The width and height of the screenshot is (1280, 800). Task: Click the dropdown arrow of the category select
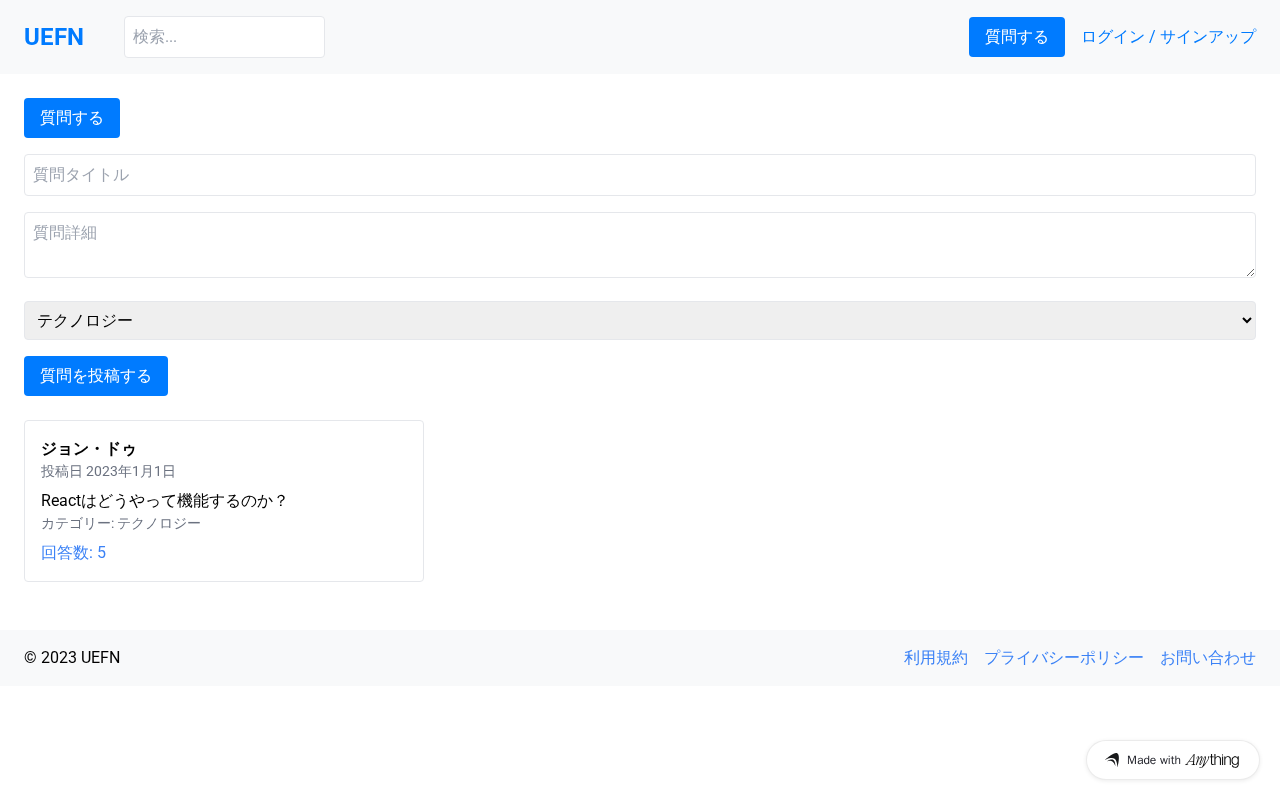1246,320
